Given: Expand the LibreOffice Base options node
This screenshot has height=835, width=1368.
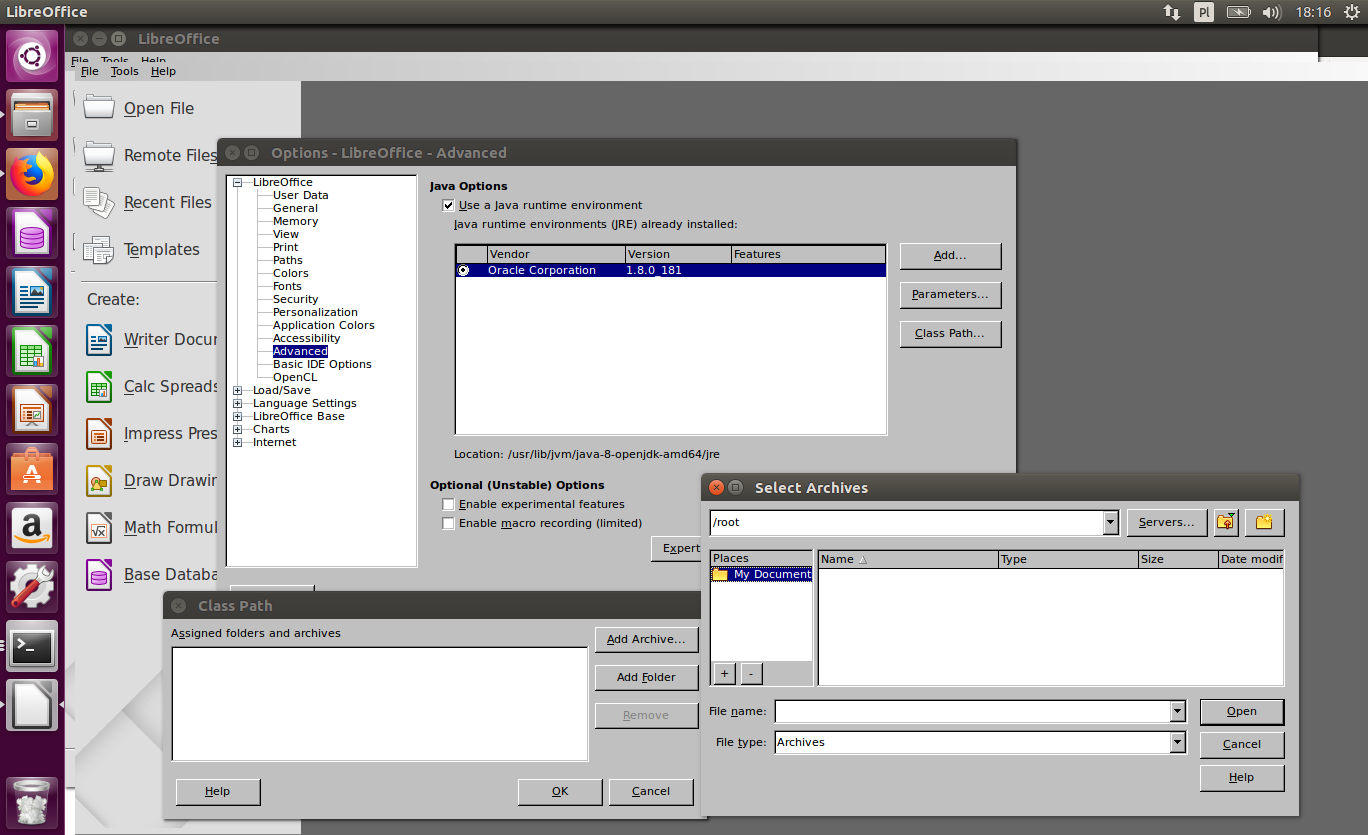Looking at the screenshot, I should coord(238,416).
